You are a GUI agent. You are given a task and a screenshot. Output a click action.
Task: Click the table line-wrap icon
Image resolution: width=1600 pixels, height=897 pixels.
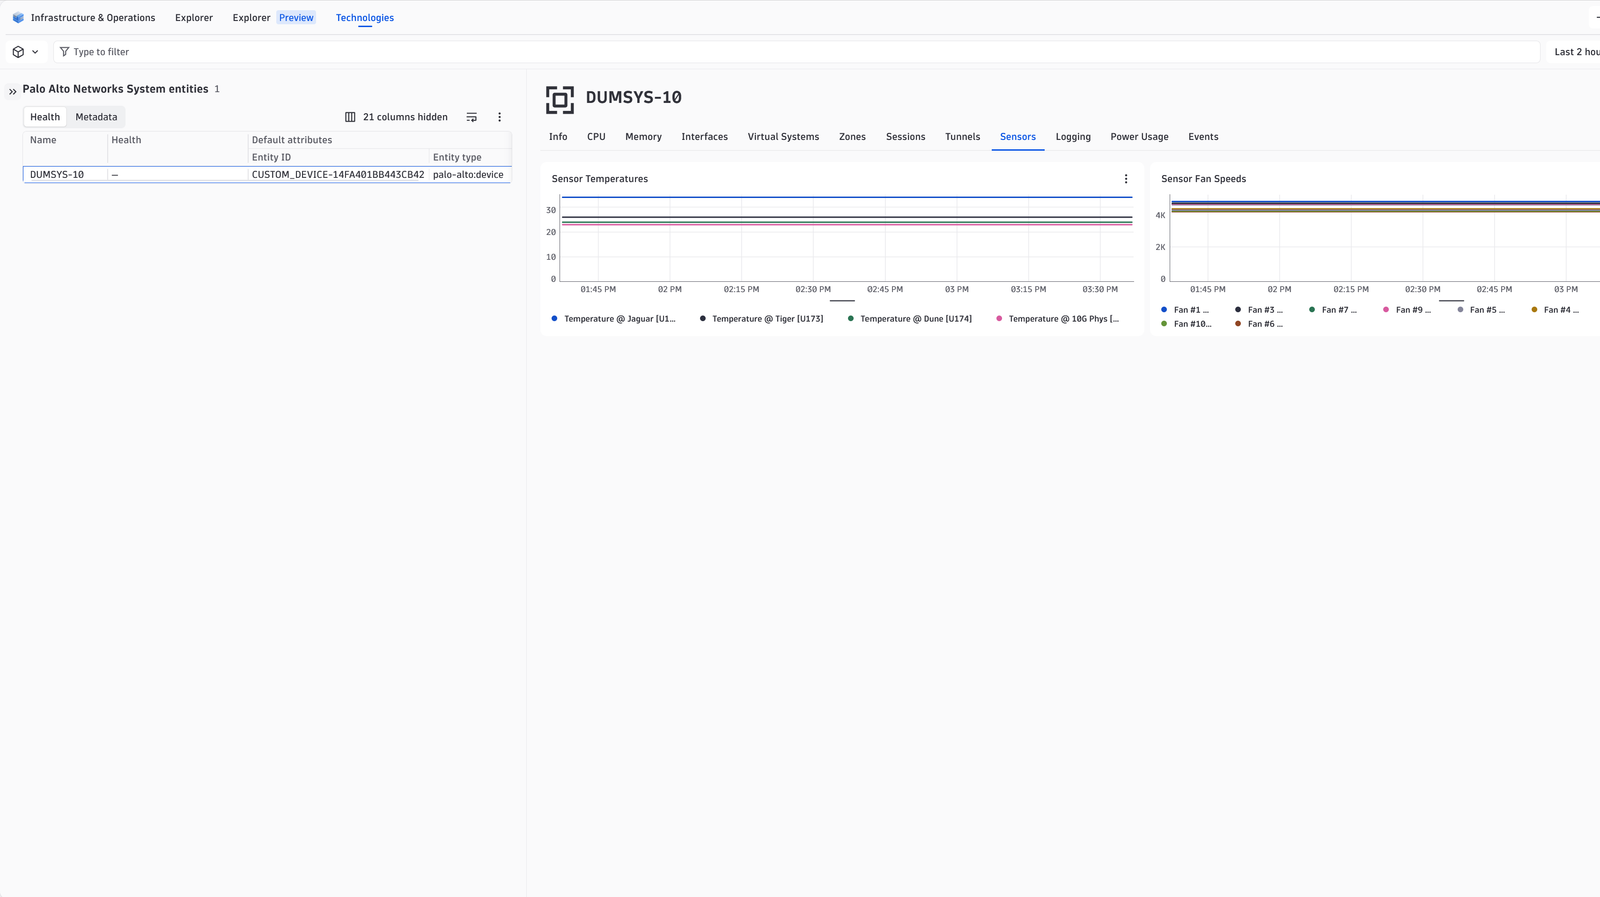[x=472, y=117]
